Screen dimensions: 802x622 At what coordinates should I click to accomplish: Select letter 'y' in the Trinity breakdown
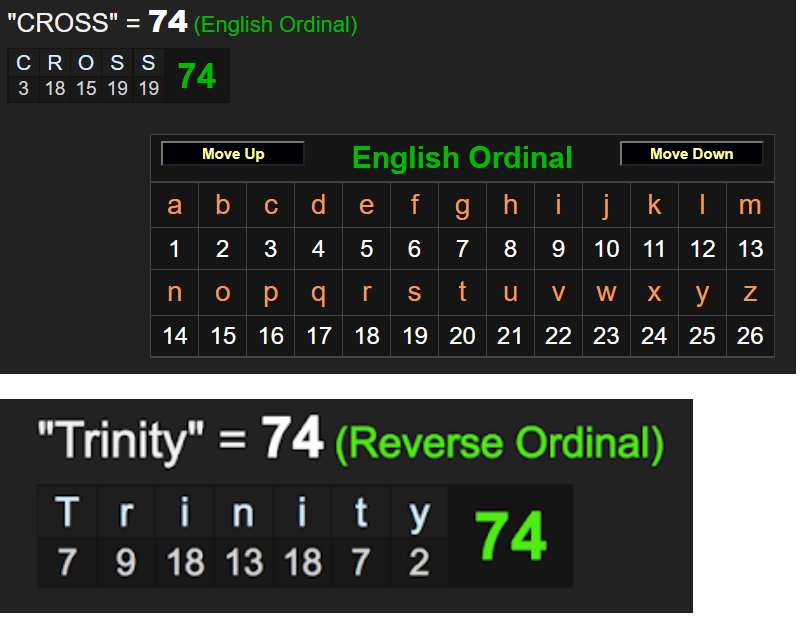419,514
